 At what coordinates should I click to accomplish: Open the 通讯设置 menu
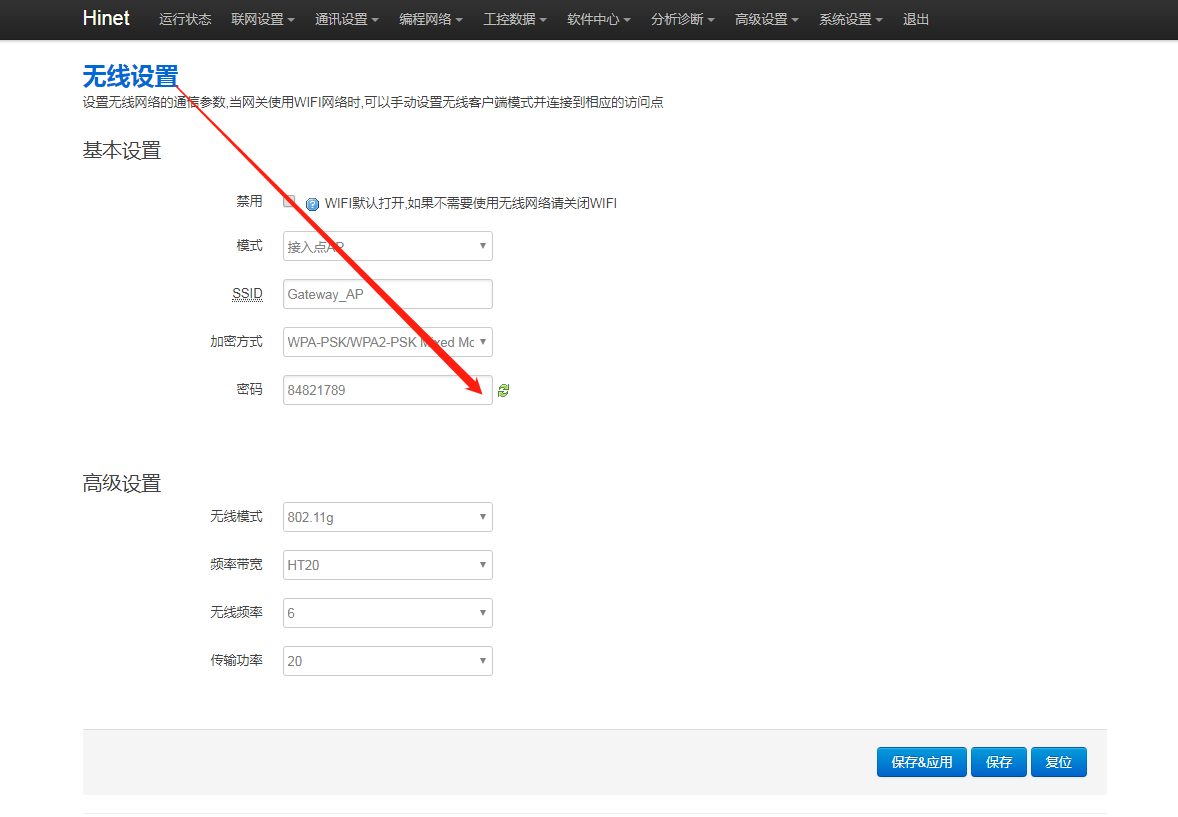346,19
